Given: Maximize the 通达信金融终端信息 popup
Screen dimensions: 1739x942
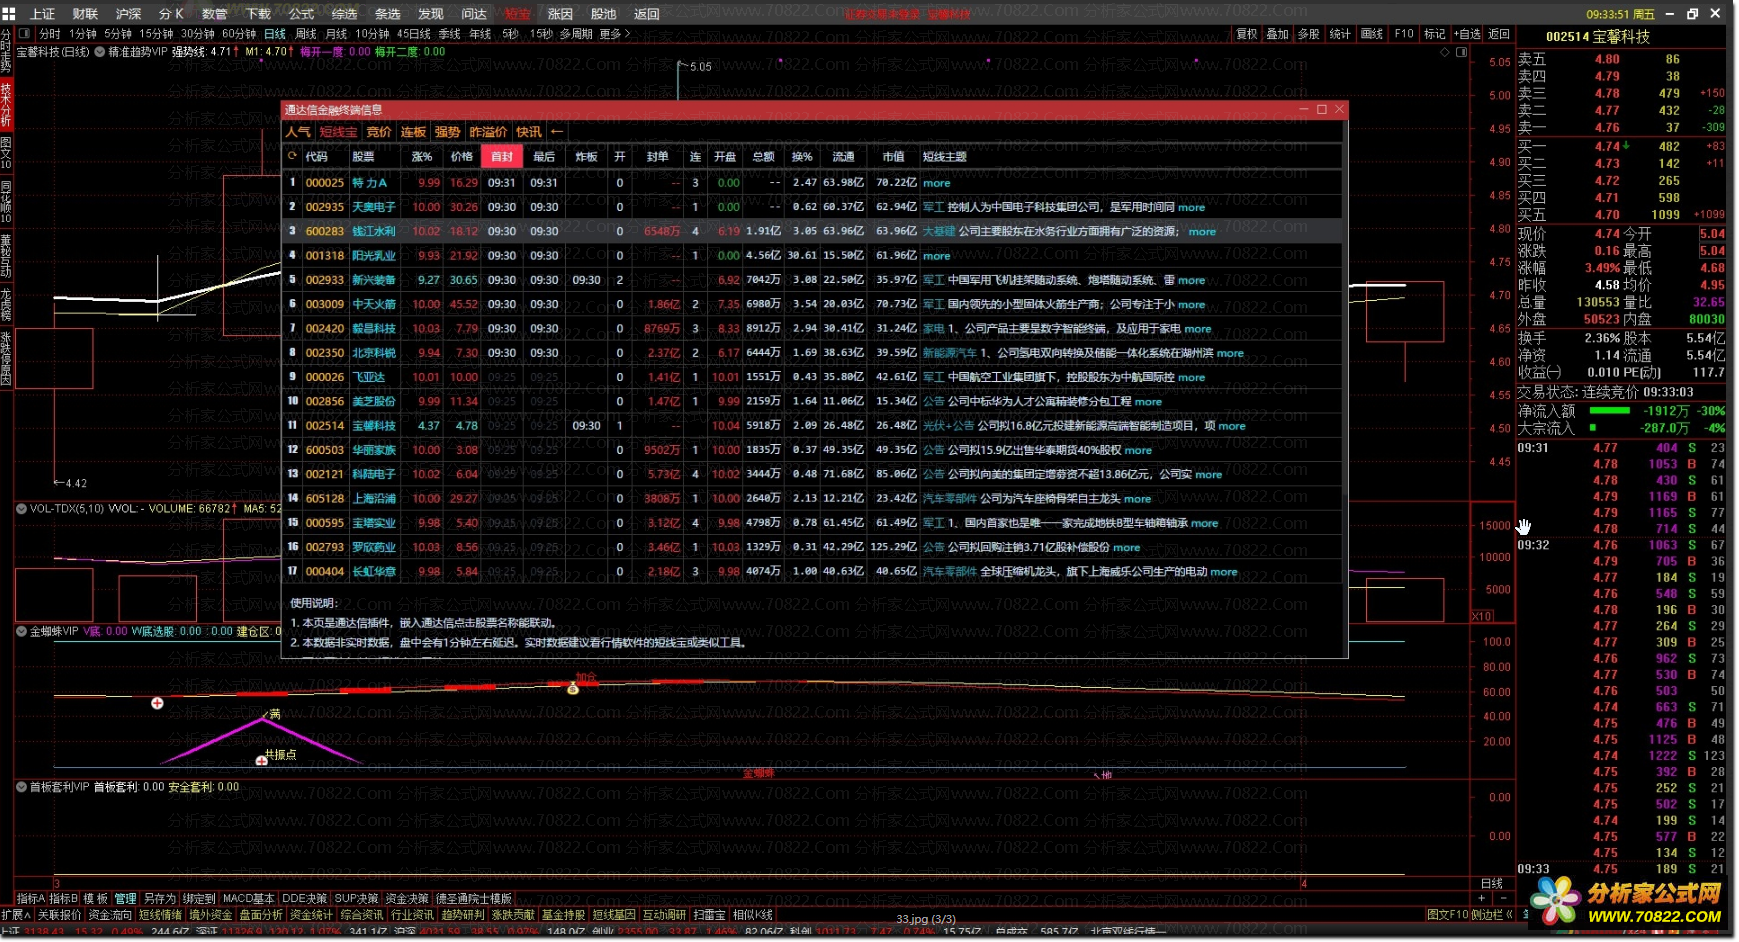Looking at the screenshot, I should coord(1322,109).
